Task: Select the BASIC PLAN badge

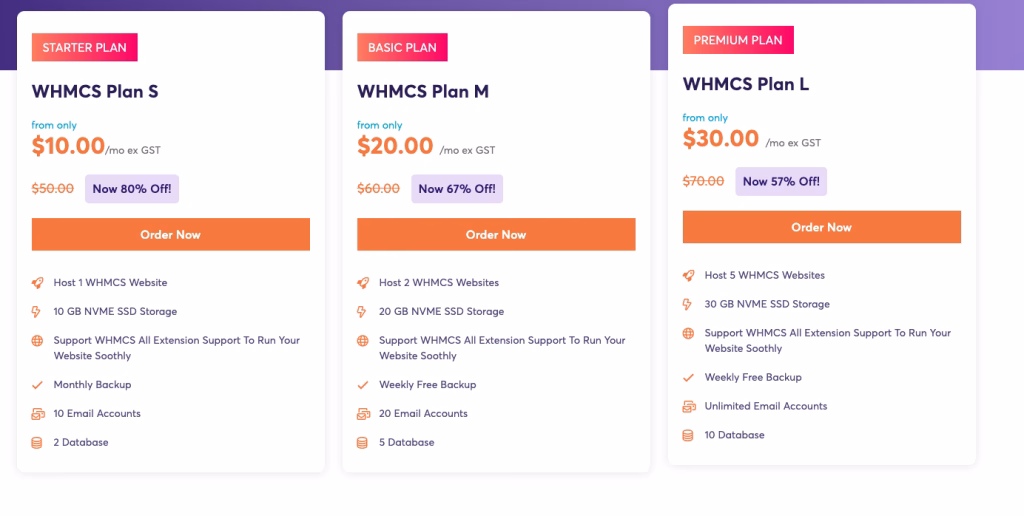Action: (402, 48)
